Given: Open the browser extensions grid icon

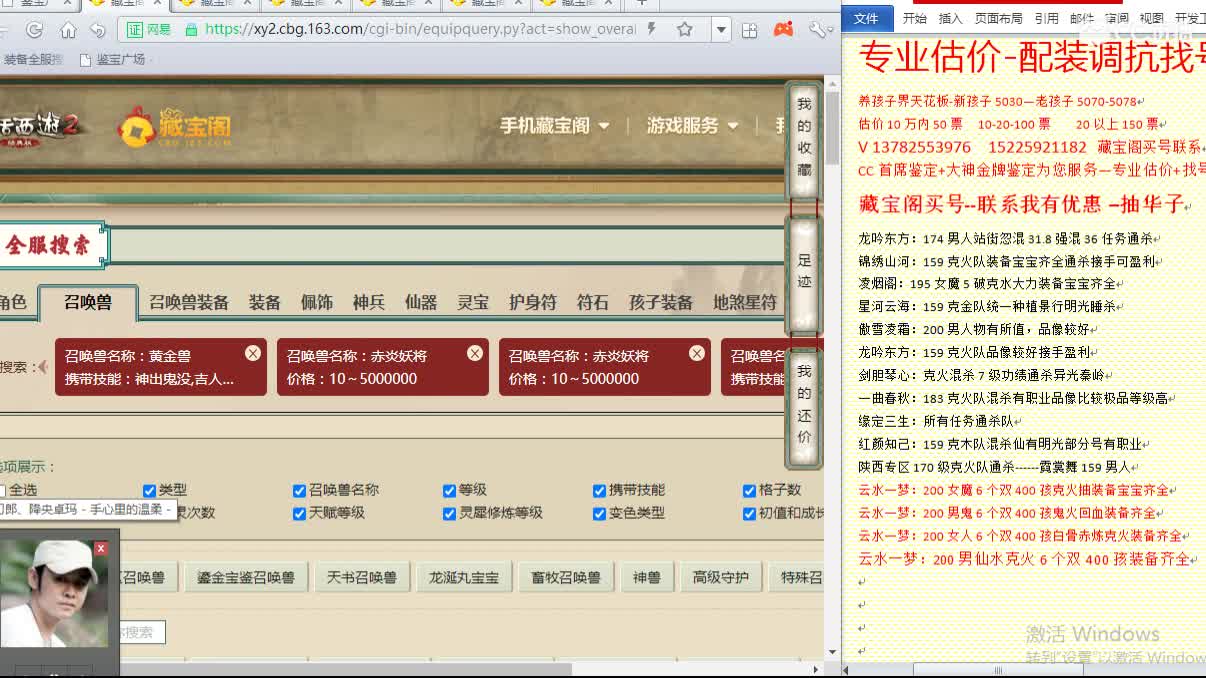Looking at the screenshot, I should pyautogui.click(x=750, y=30).
